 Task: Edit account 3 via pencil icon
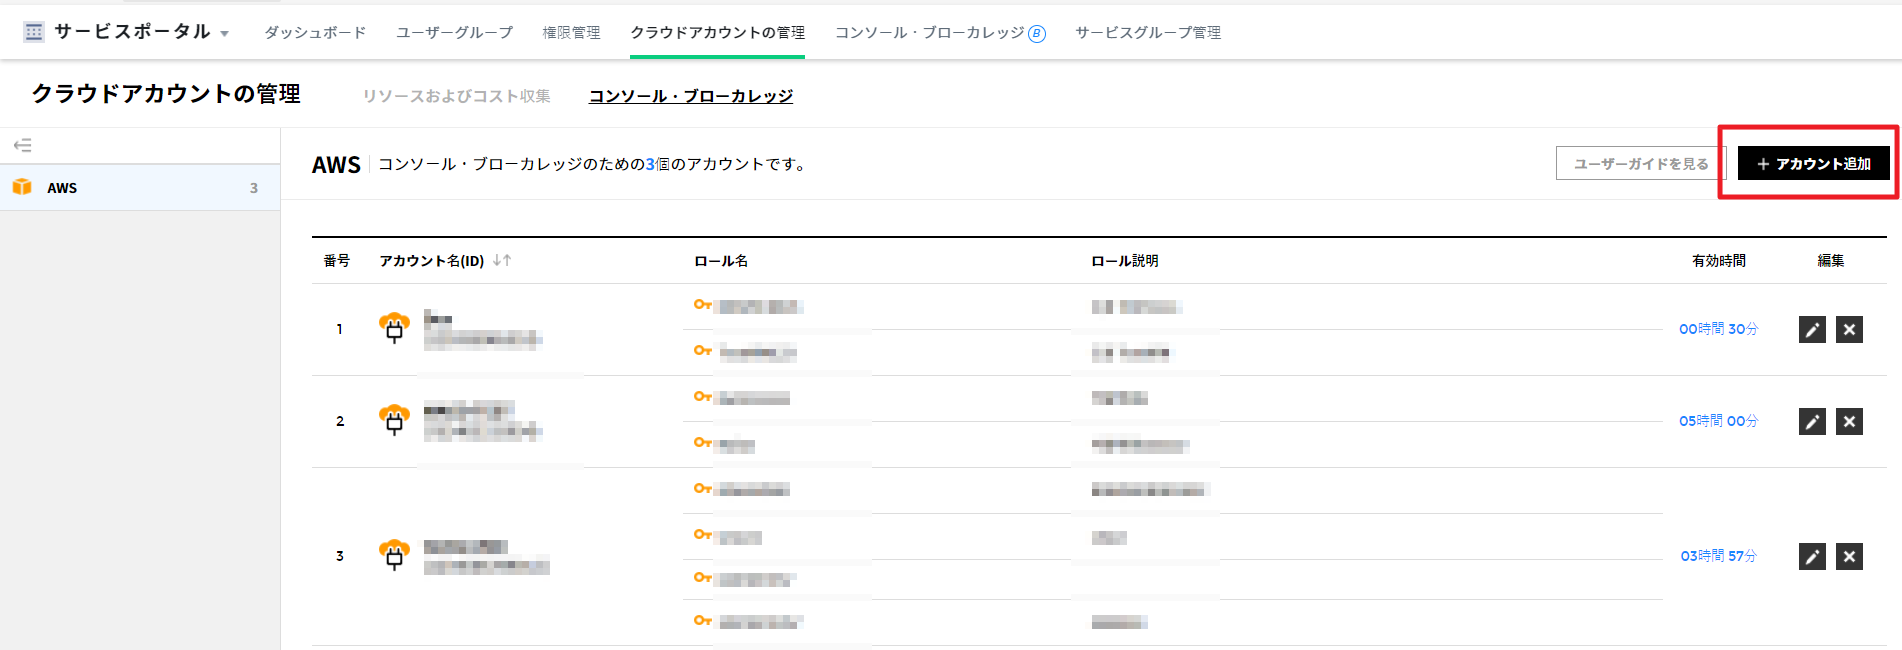(1812, 557)
